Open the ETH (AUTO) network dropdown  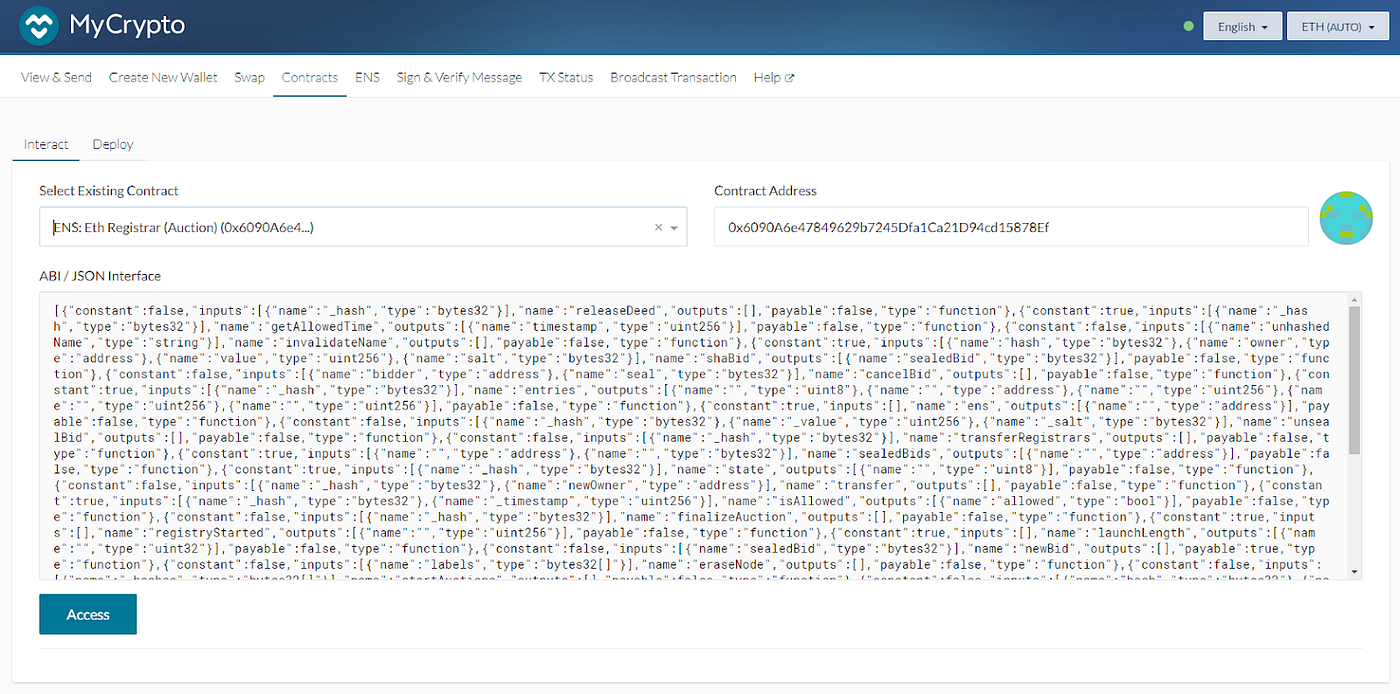coord(1337,26)
